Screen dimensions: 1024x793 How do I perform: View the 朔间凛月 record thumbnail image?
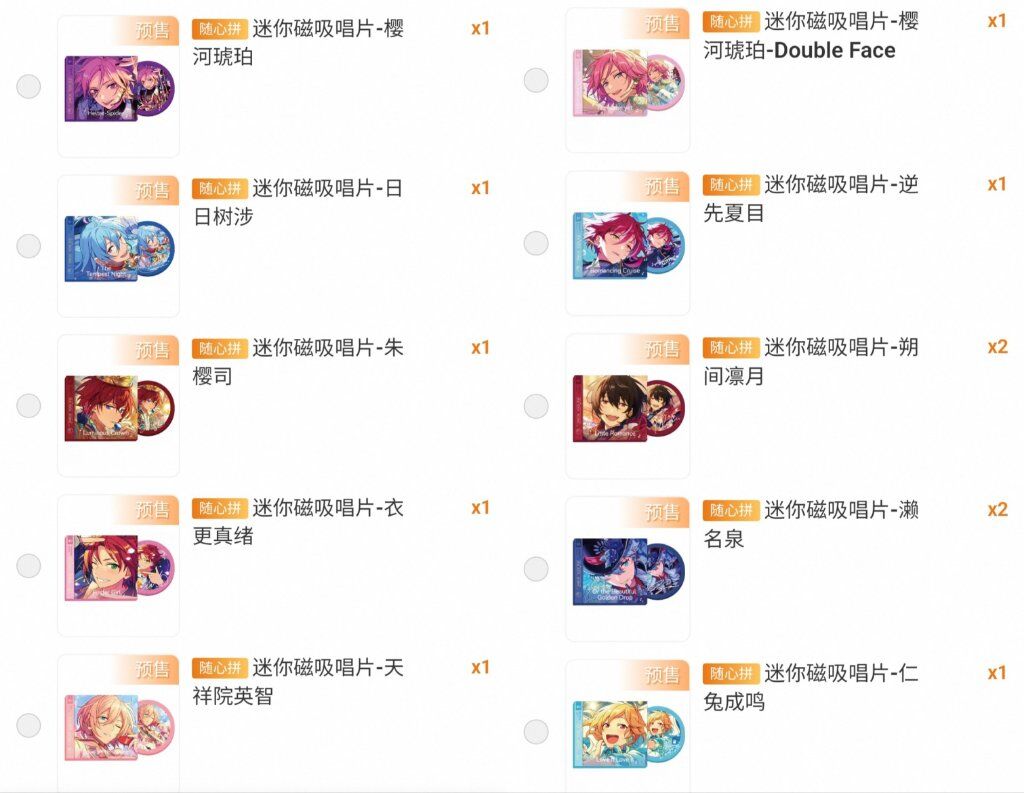(x=627, y=408)
